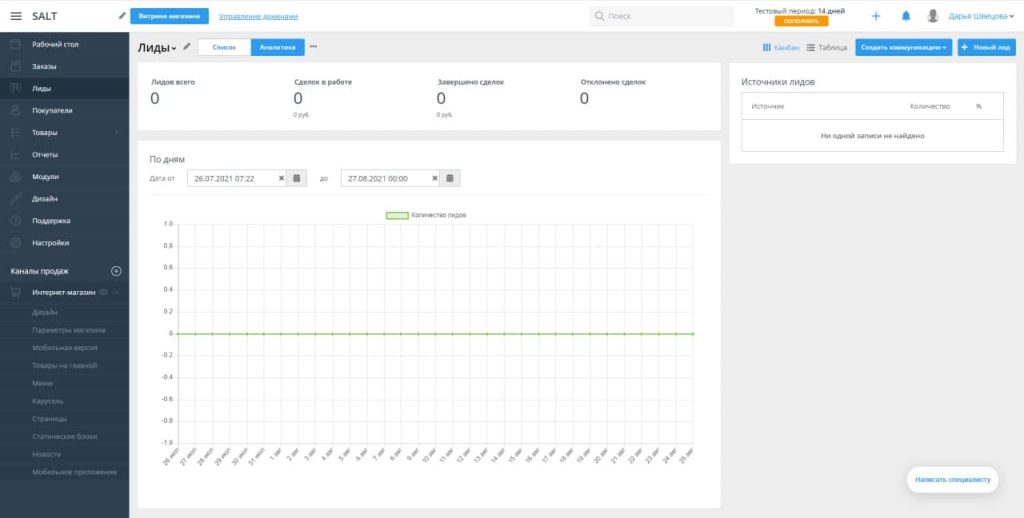
Task: Open the hamburger menu next to SALT
Action: (15, 16)
